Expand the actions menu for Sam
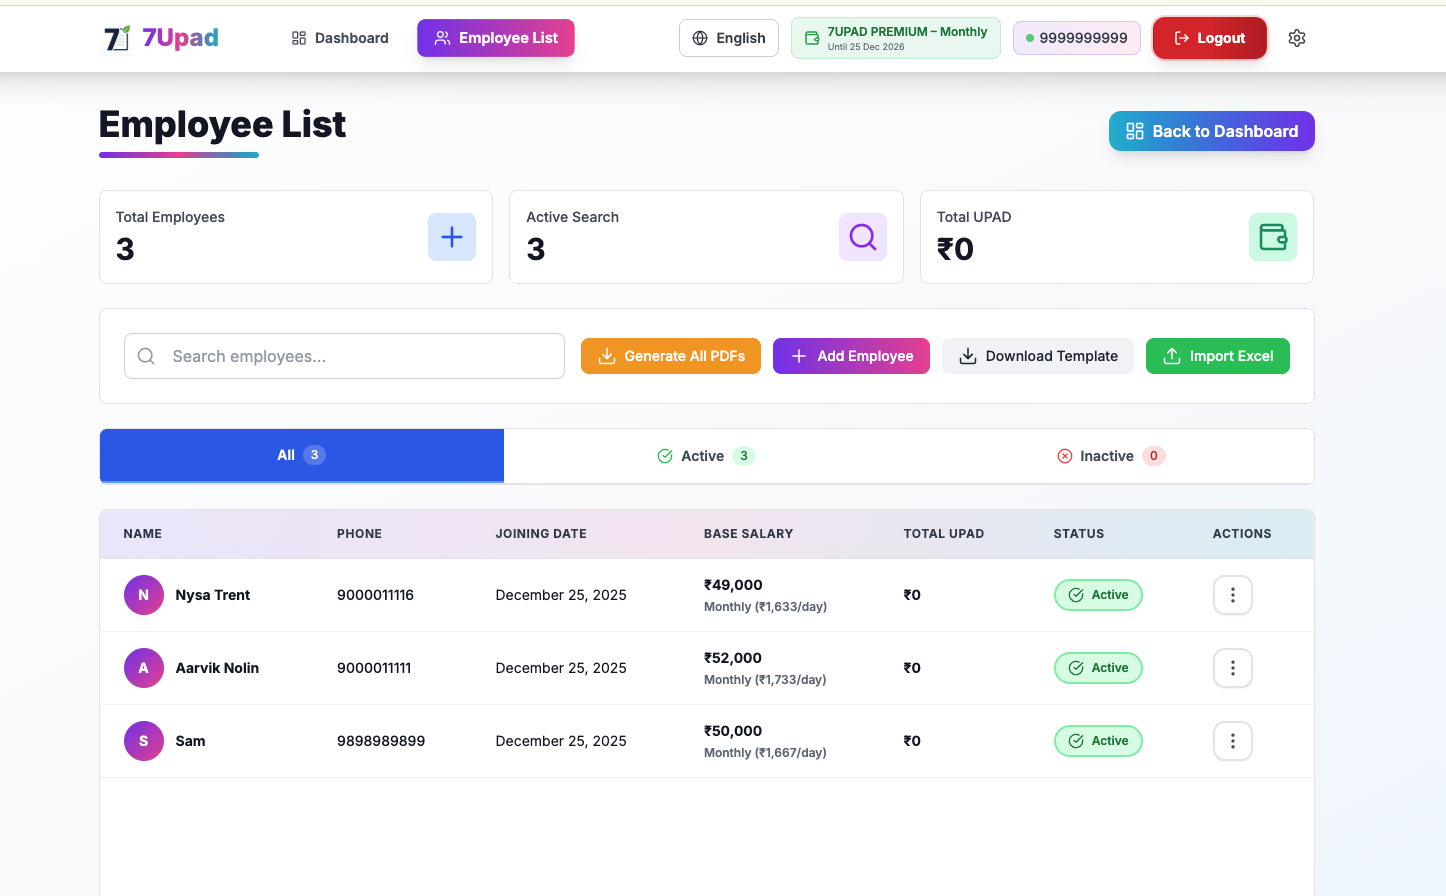Image resolution: width=1446 pixels, height=896 pixels. tap(1232, 741)
